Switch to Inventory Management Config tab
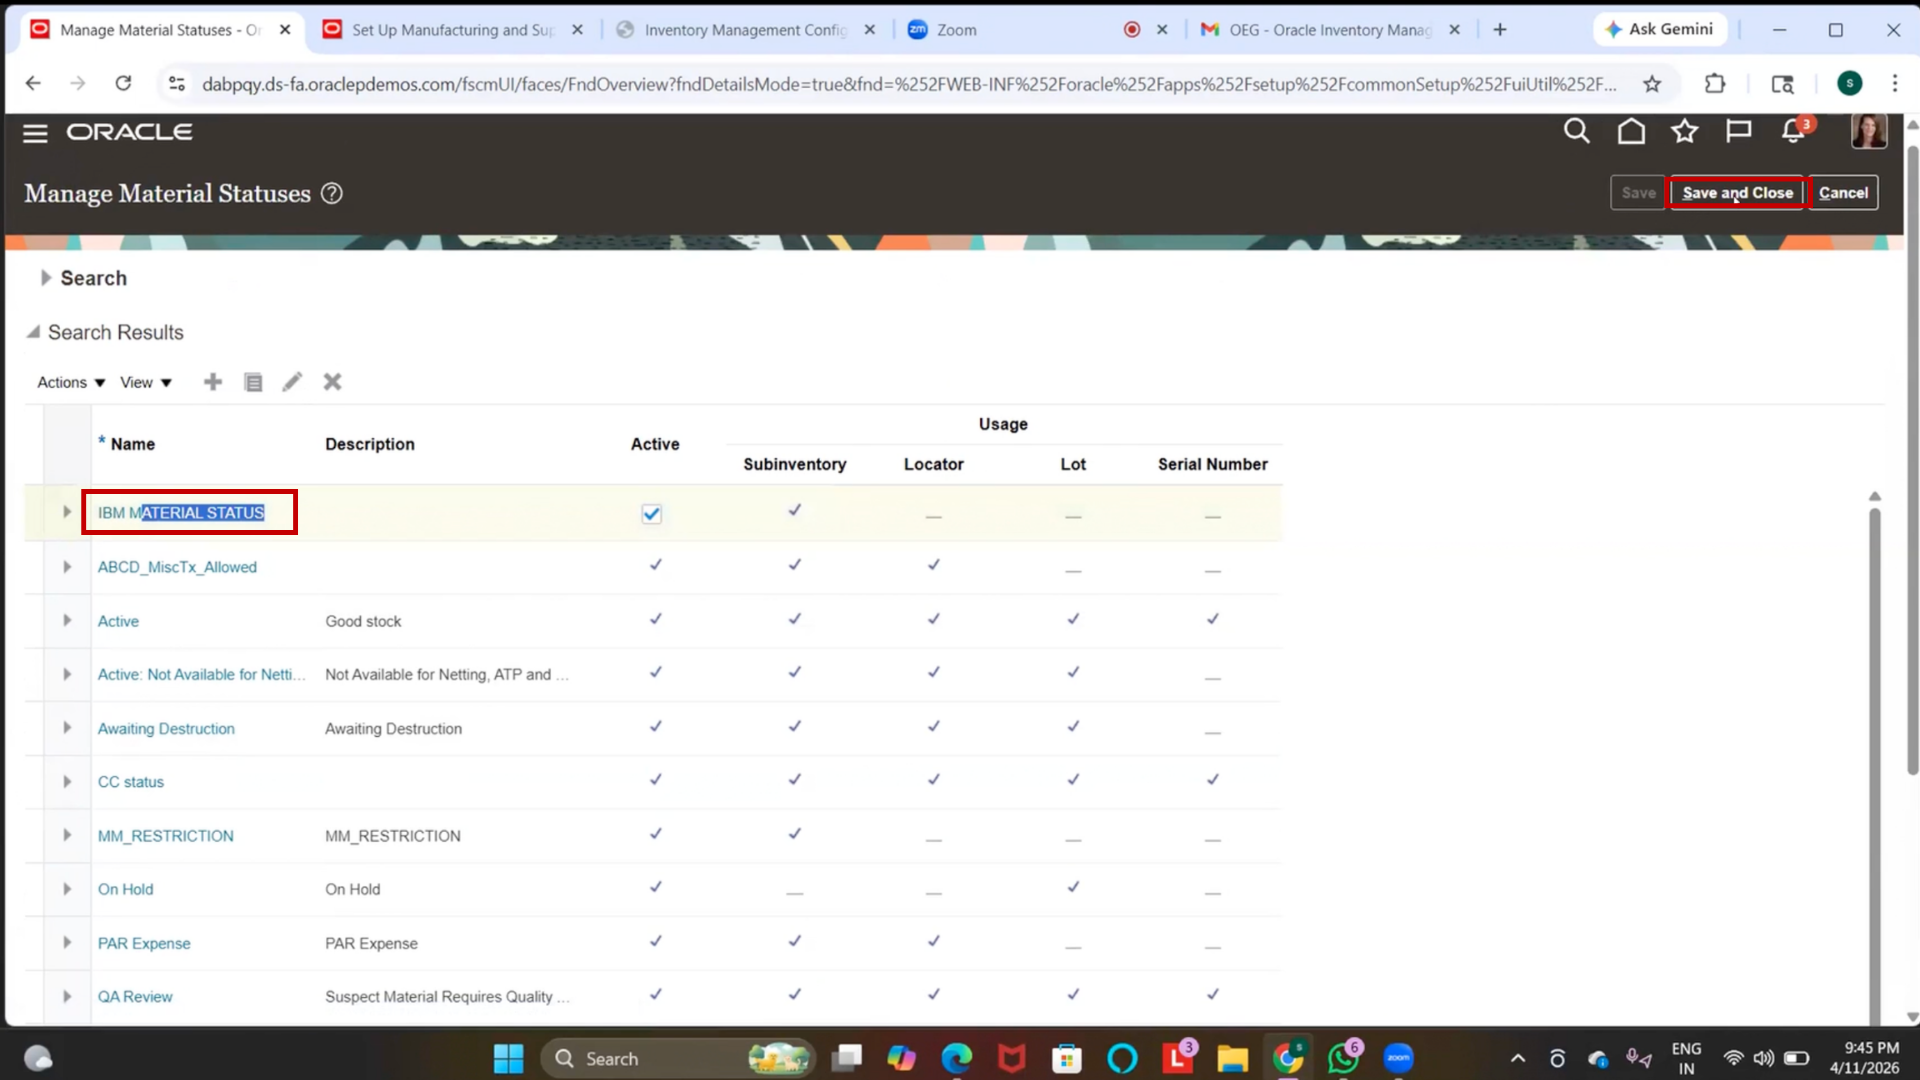 (745, 30)
